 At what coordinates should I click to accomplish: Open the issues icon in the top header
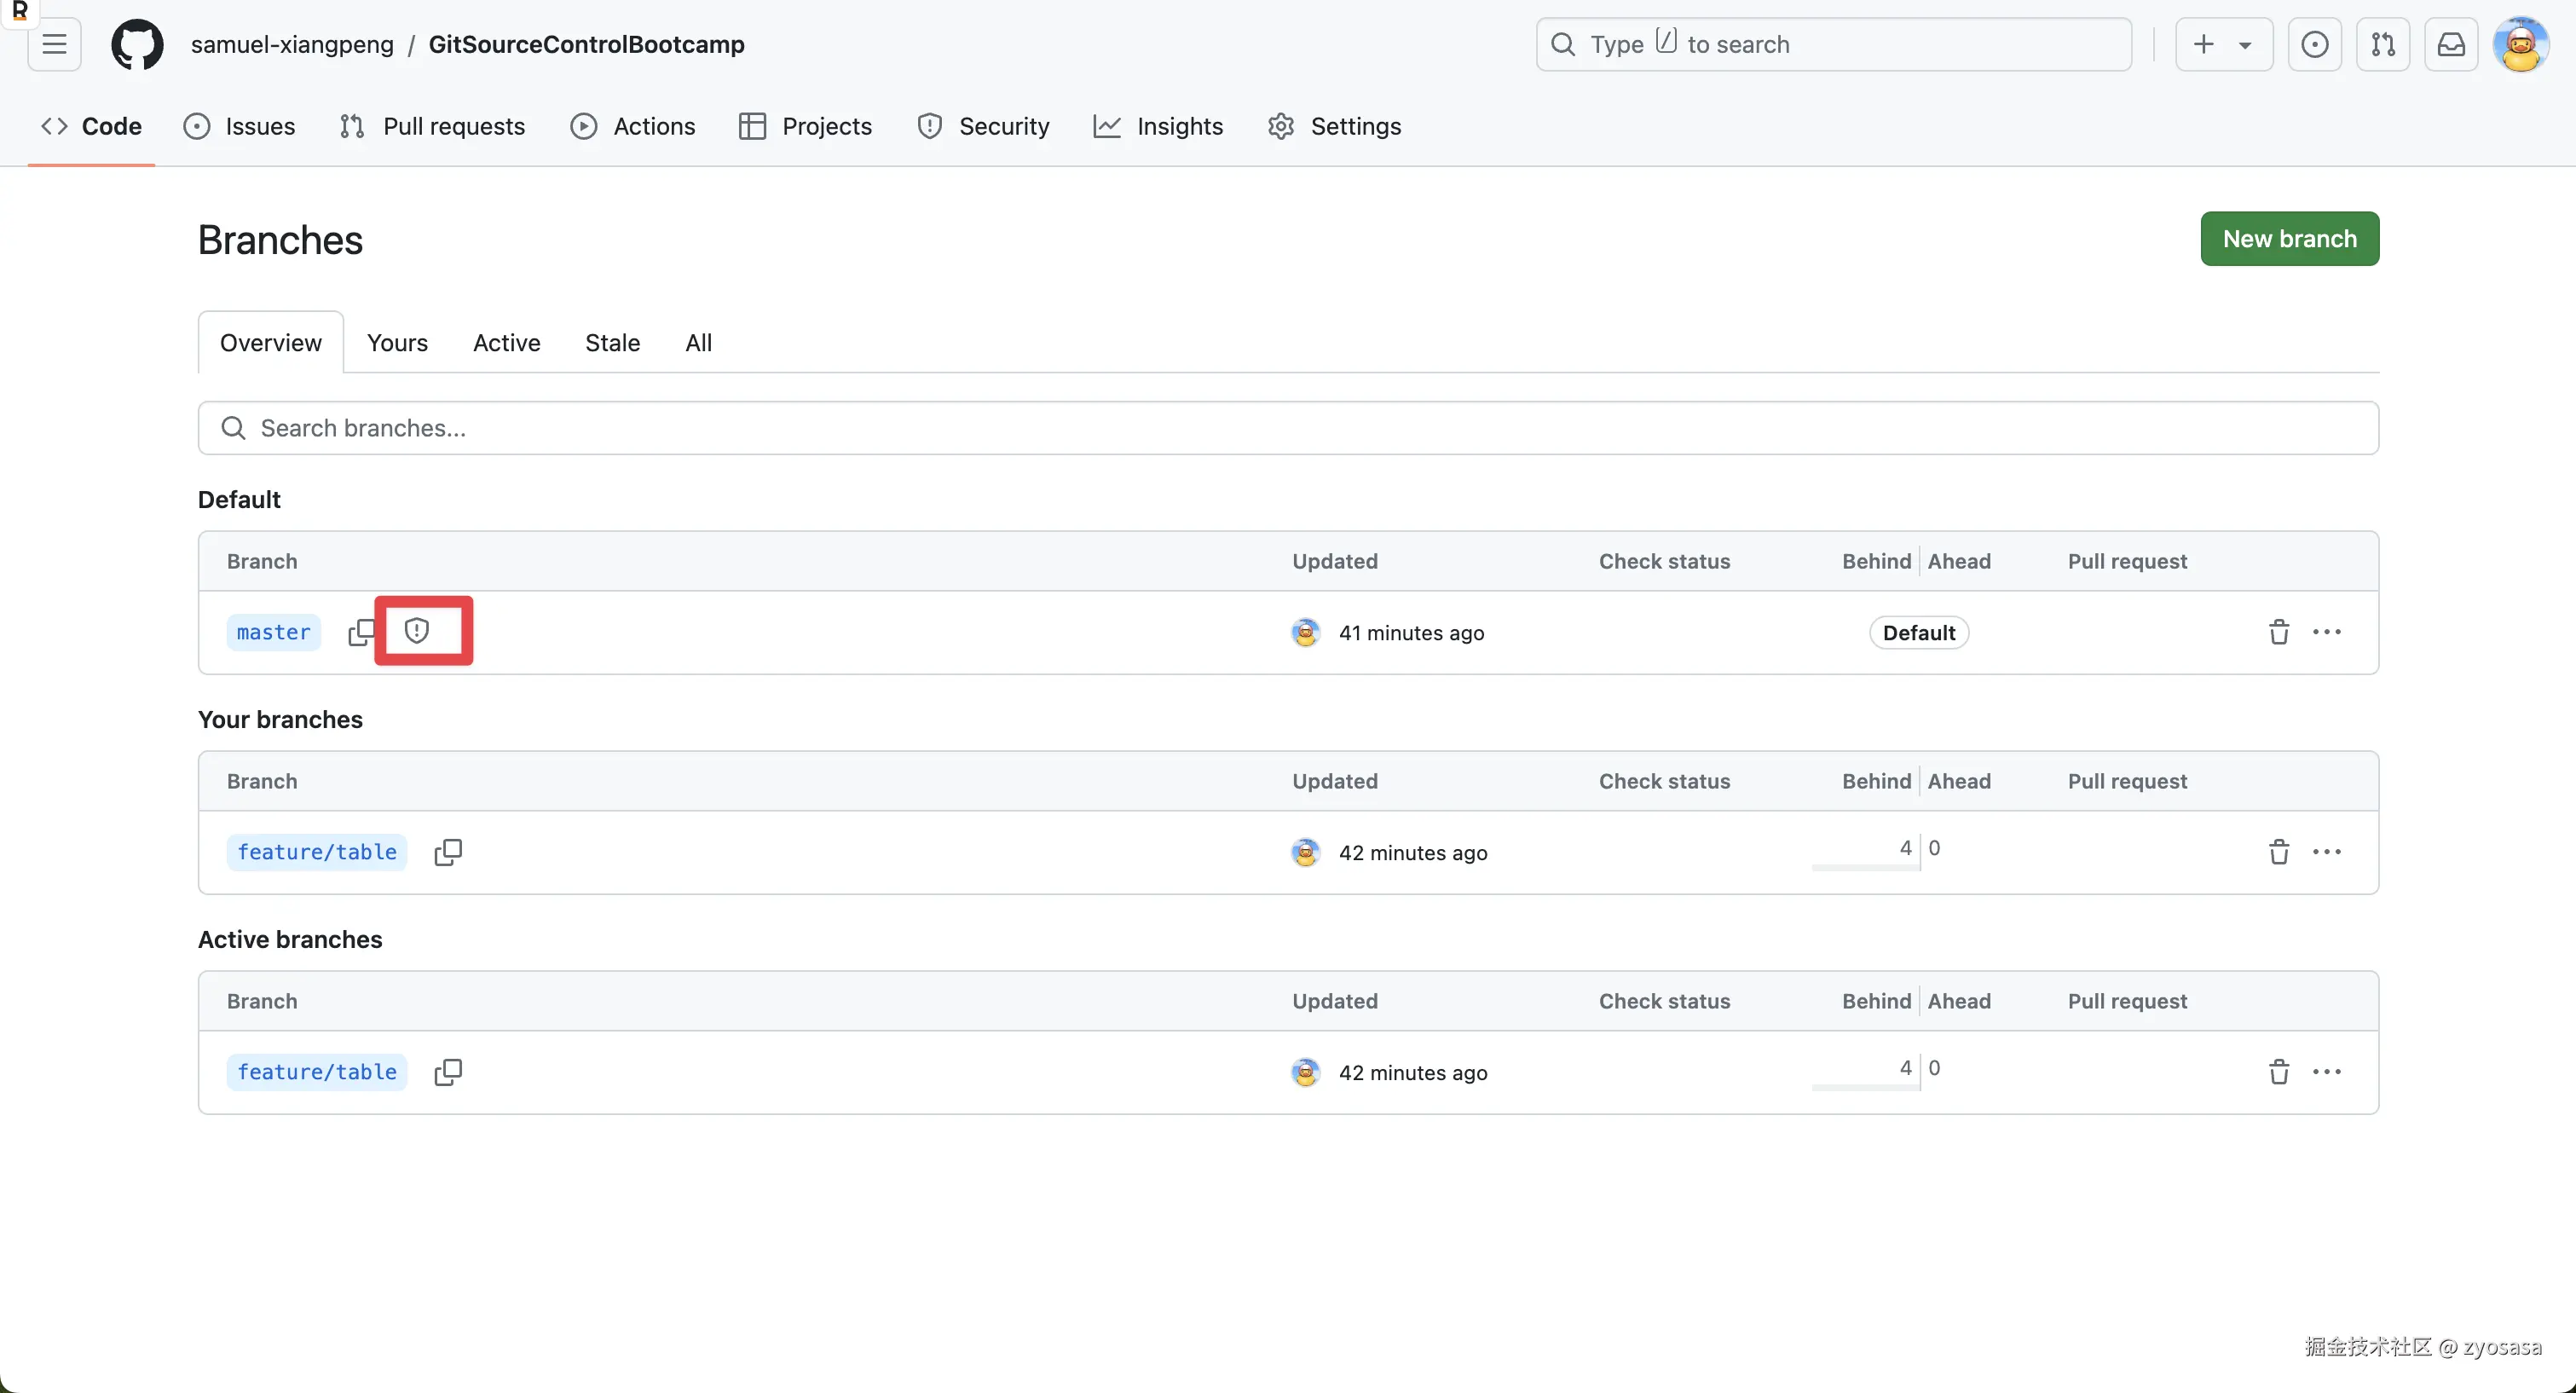pos(2314,44)
